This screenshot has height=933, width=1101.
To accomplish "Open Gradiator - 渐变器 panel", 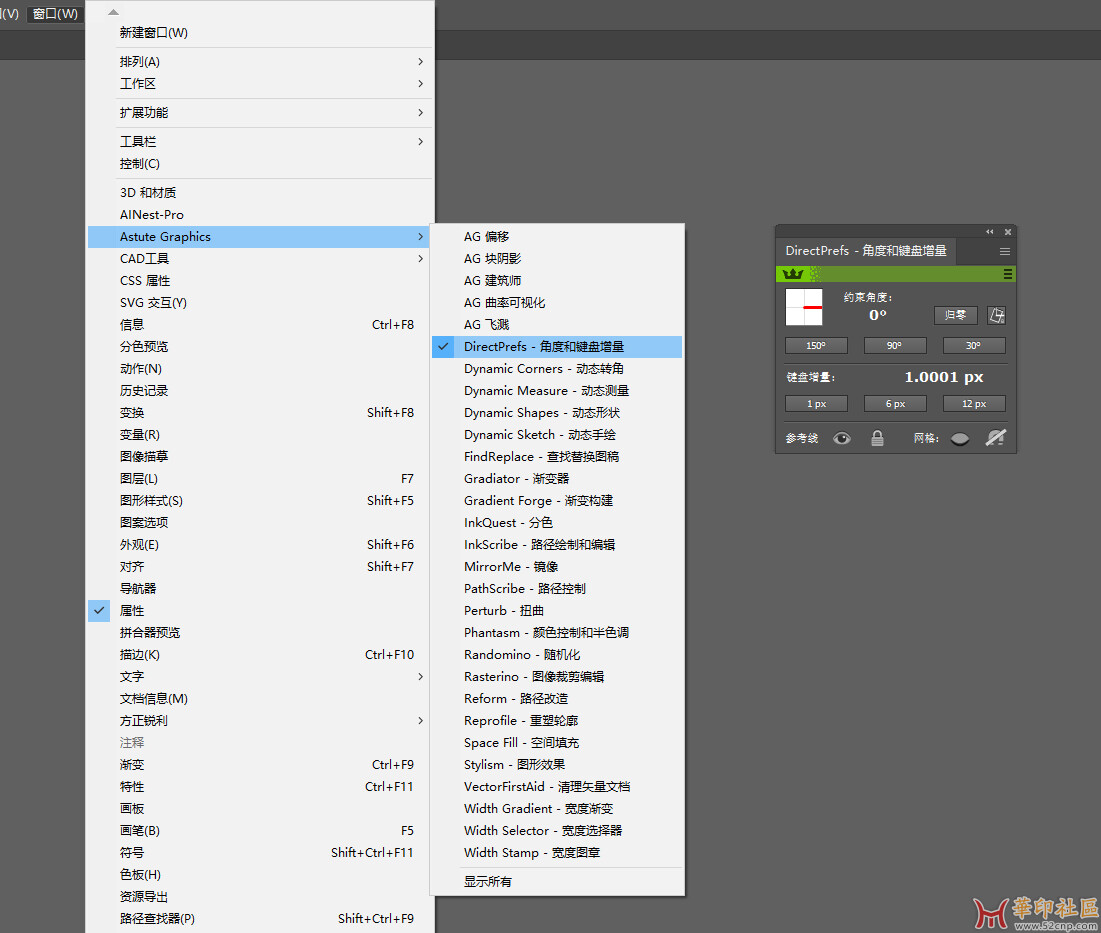I will [557, 479].
